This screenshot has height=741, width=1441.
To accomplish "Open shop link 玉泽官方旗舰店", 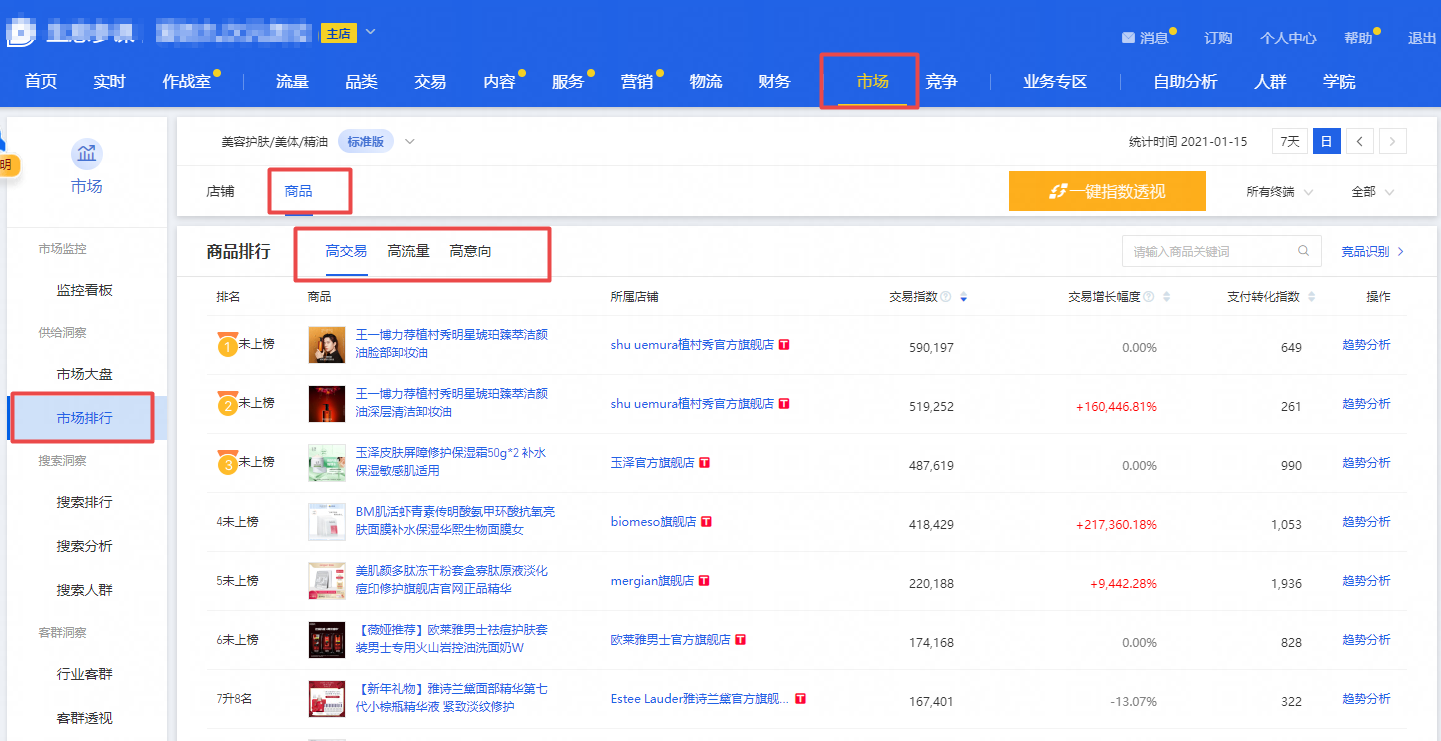I will pos(652,463).
